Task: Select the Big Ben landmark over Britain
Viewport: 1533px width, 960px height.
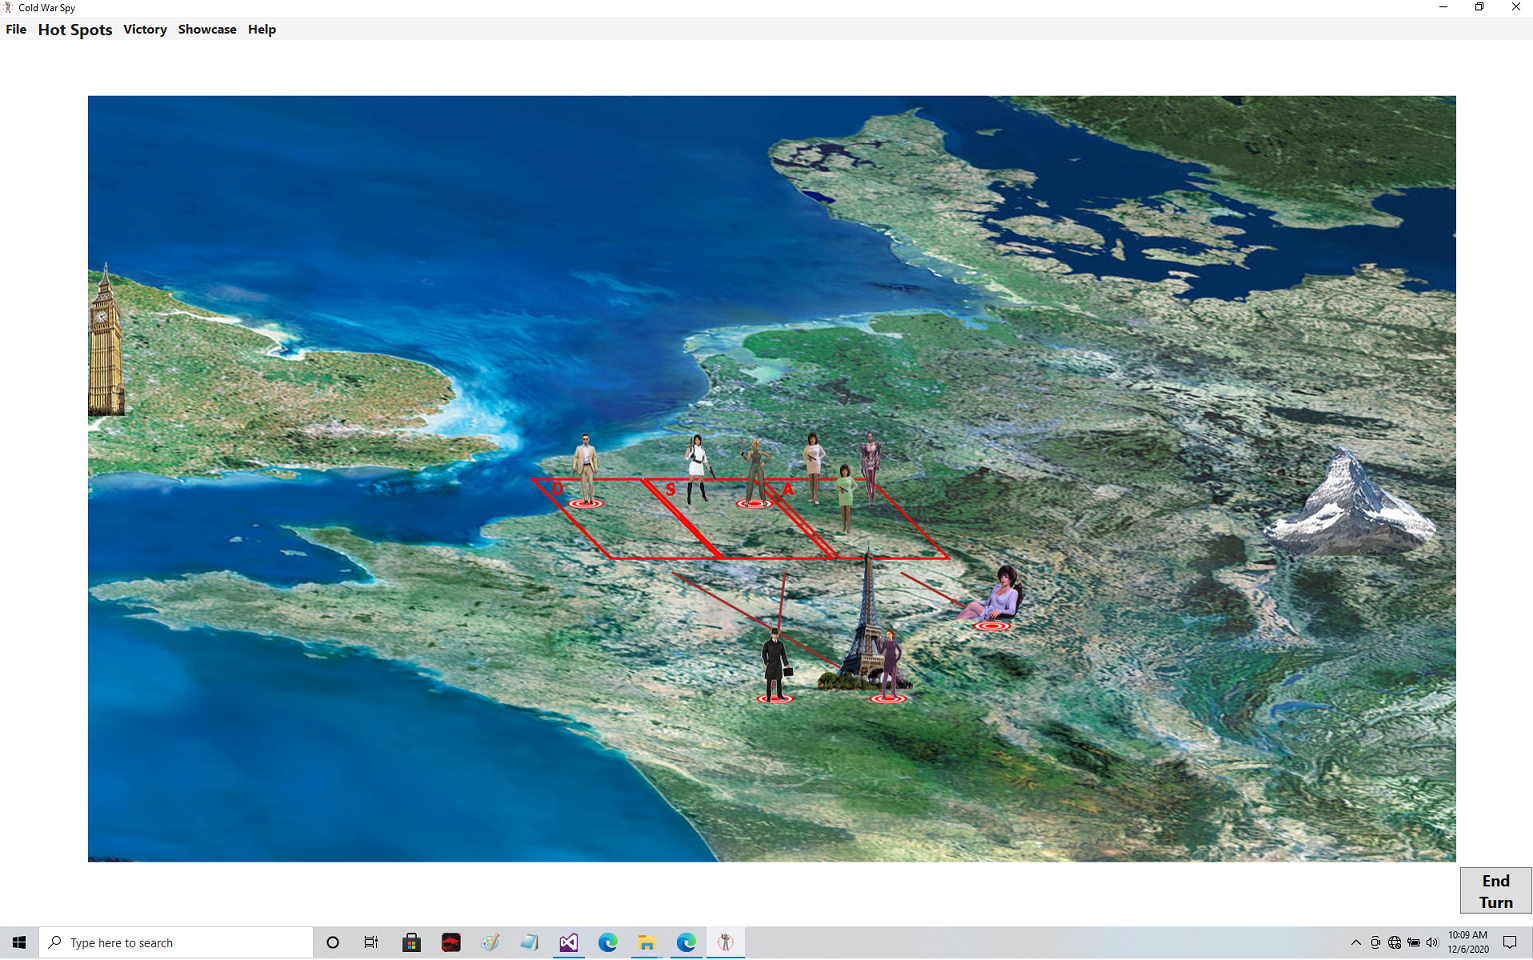Action: pos(105,340)
